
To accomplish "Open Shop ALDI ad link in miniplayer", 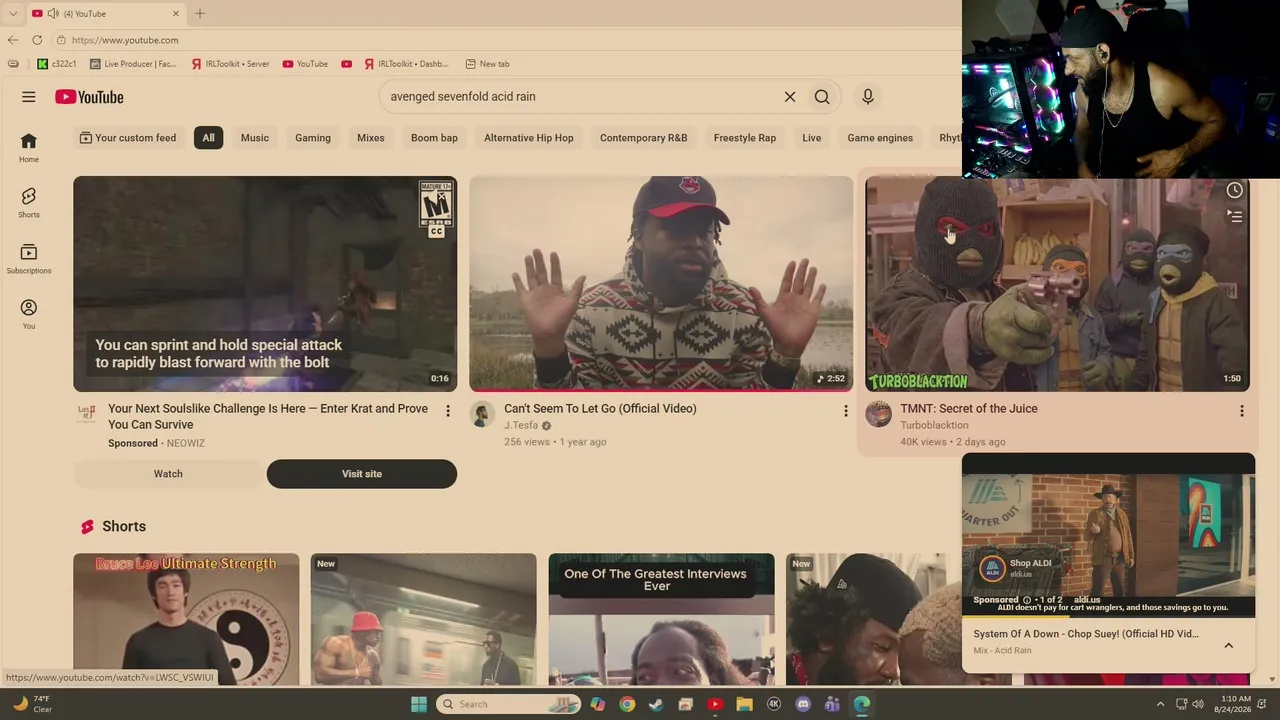I will click(1030, 564).
